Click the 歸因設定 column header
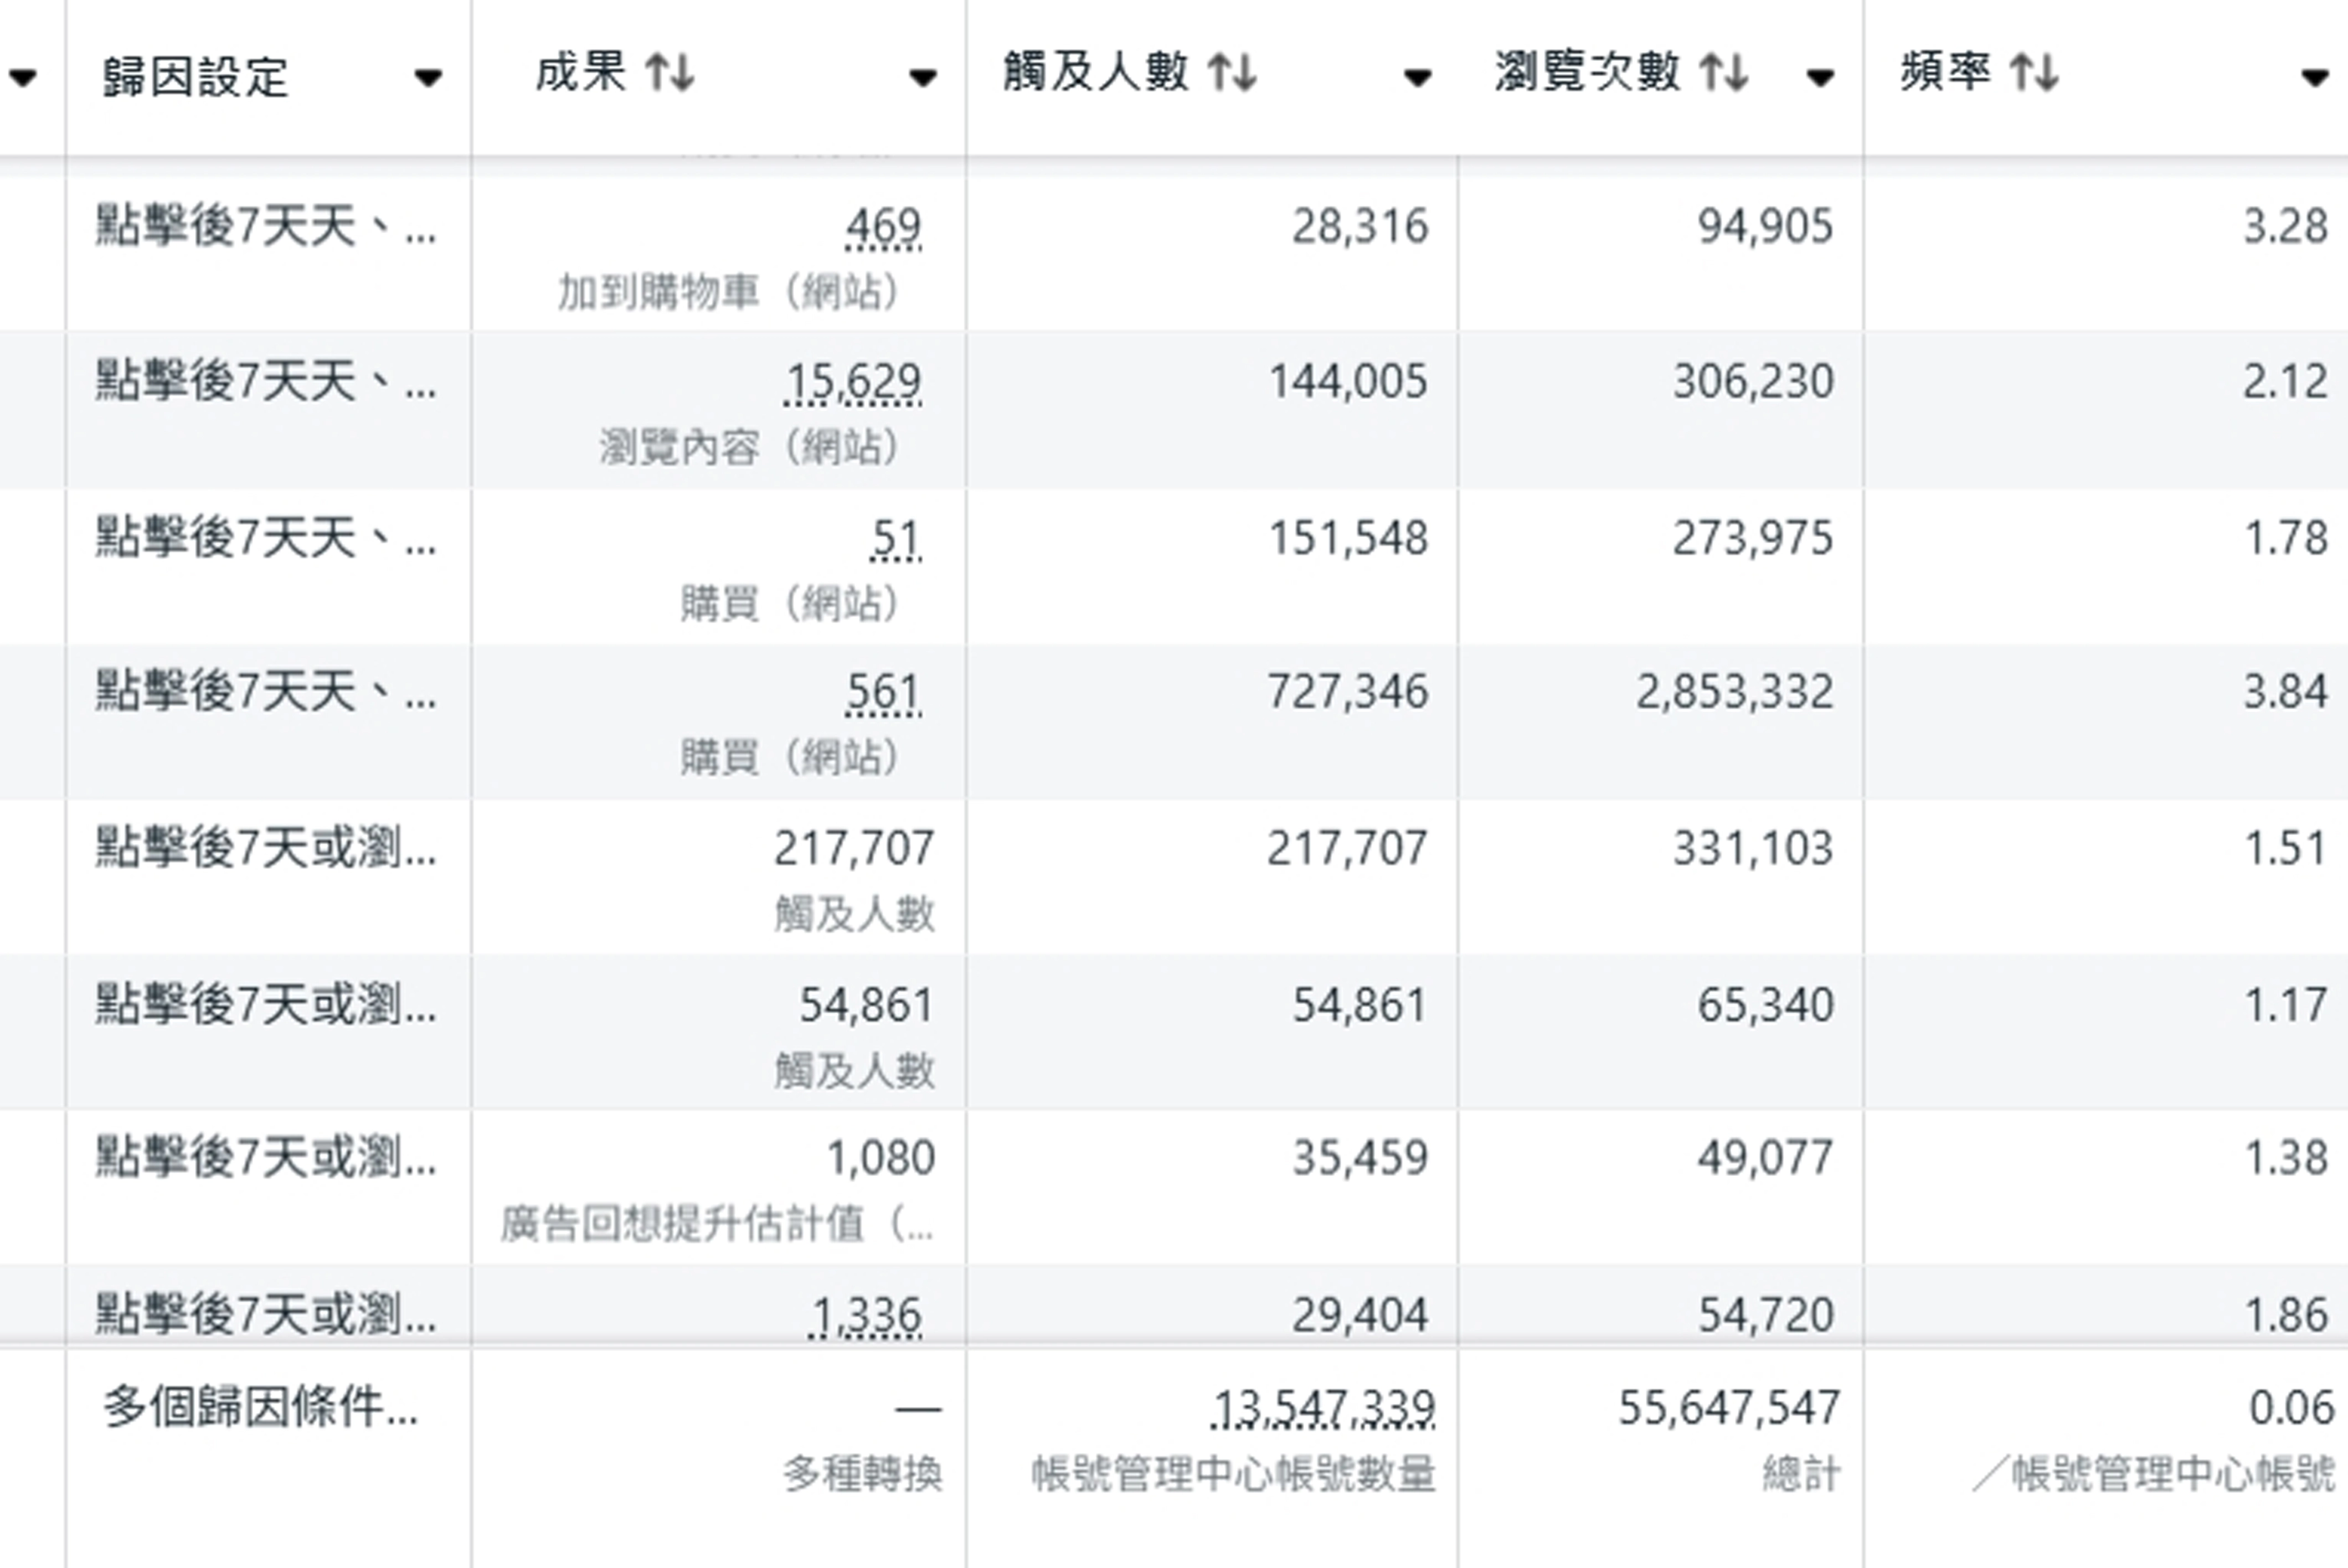2348x1568 pixels. [x=196, y=77]
